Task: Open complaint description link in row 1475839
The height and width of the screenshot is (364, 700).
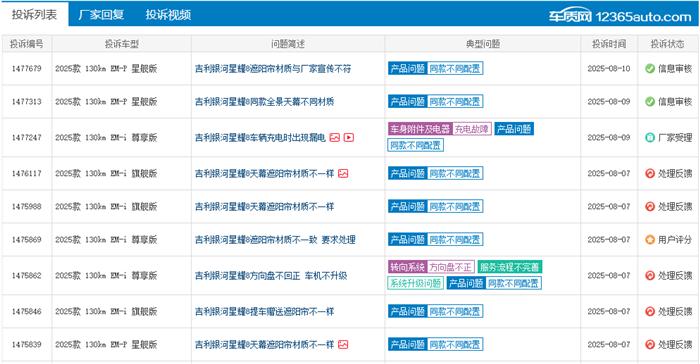Action: (x=264, y=344)
